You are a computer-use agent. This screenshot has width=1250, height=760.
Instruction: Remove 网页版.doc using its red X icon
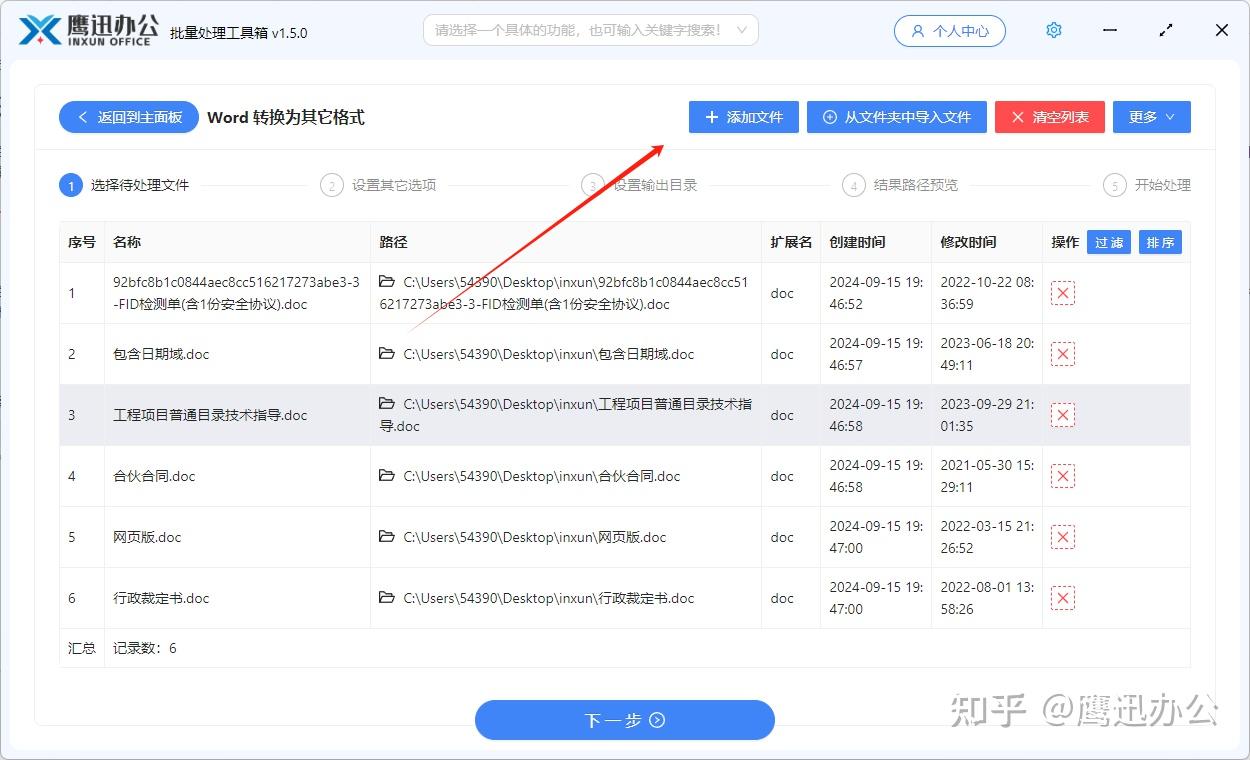1062,537
